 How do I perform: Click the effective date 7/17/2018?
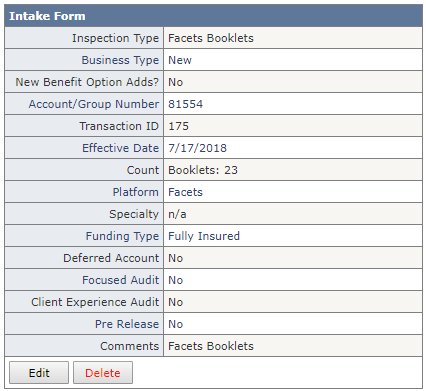click(197, 148)
